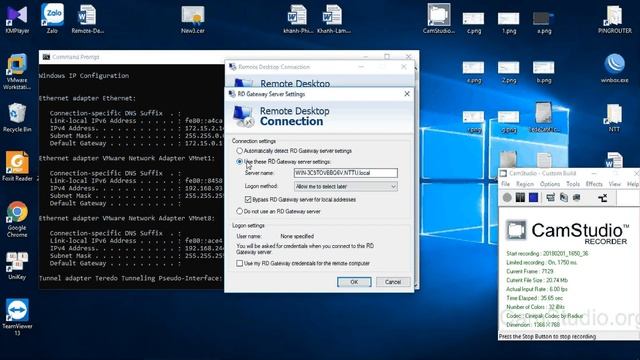Open the View menu in CamStudio
Screen dimensions: 640x360
point(615,184)
